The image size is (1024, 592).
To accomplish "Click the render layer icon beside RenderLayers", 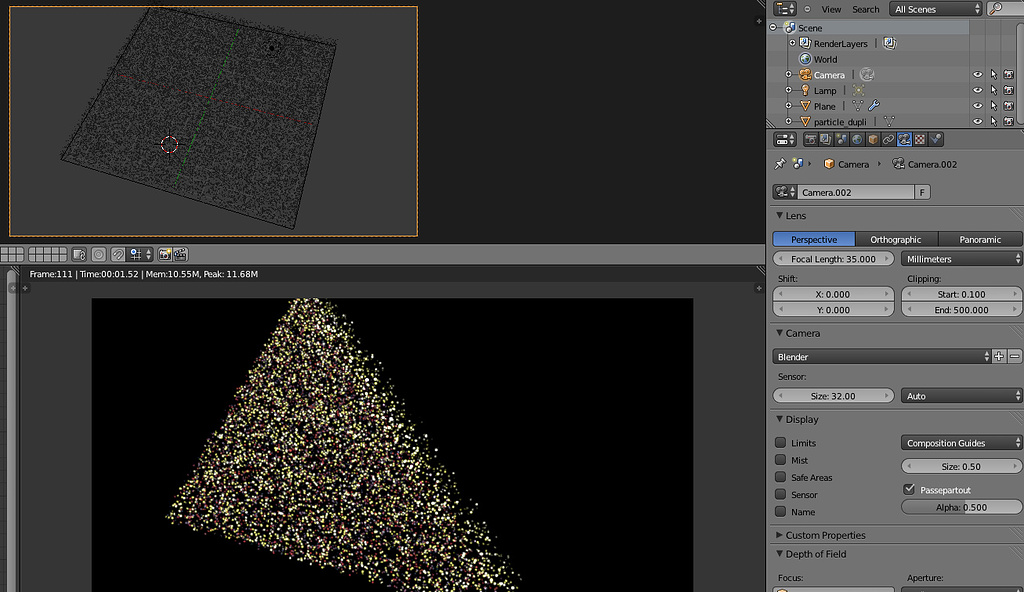I will [x=889, y=43].
